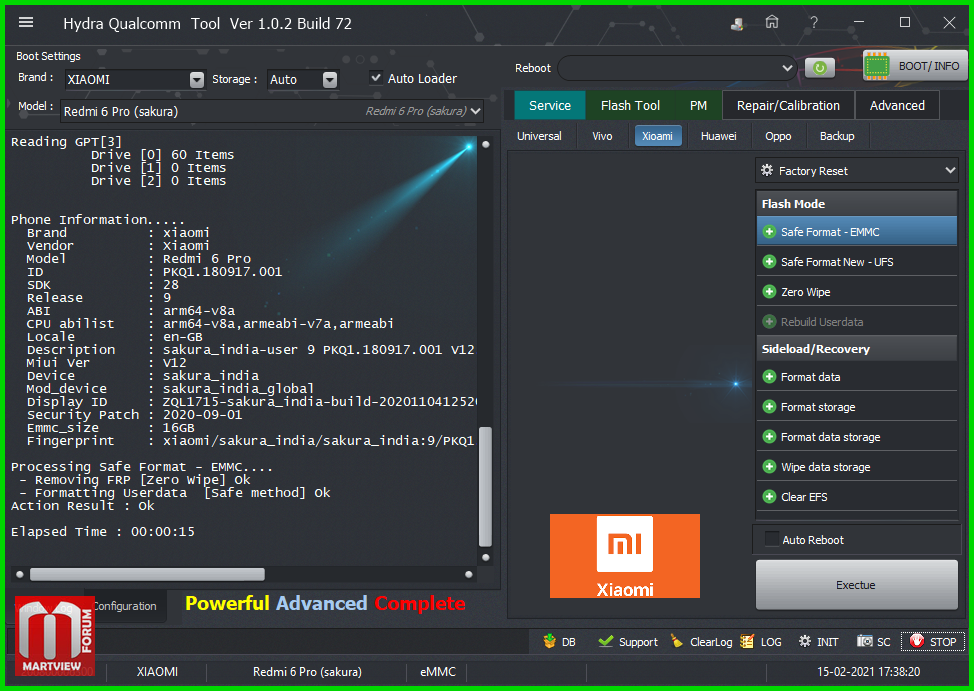Click plus icon beside Clear EFS
Viewport: 974px width, 691px height.
pyautogui.click(x=769, y=497)
